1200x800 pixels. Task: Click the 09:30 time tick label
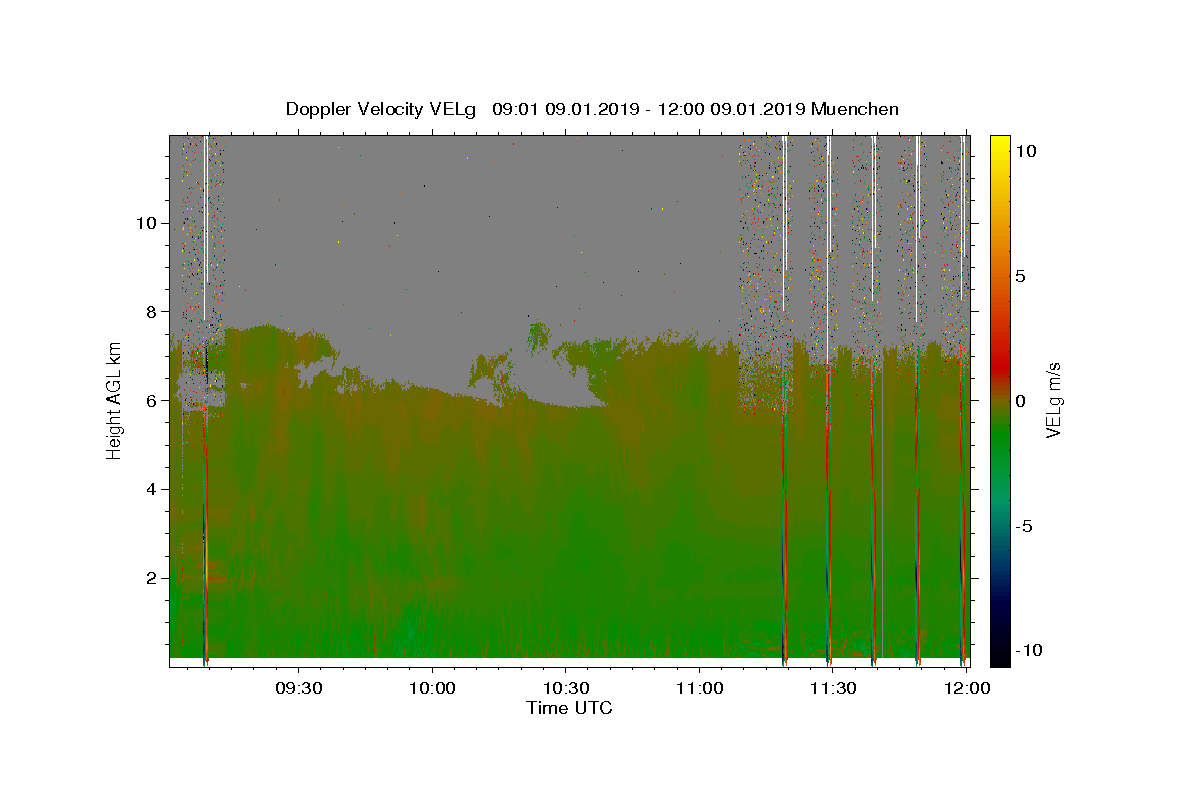tap(298, 688)
